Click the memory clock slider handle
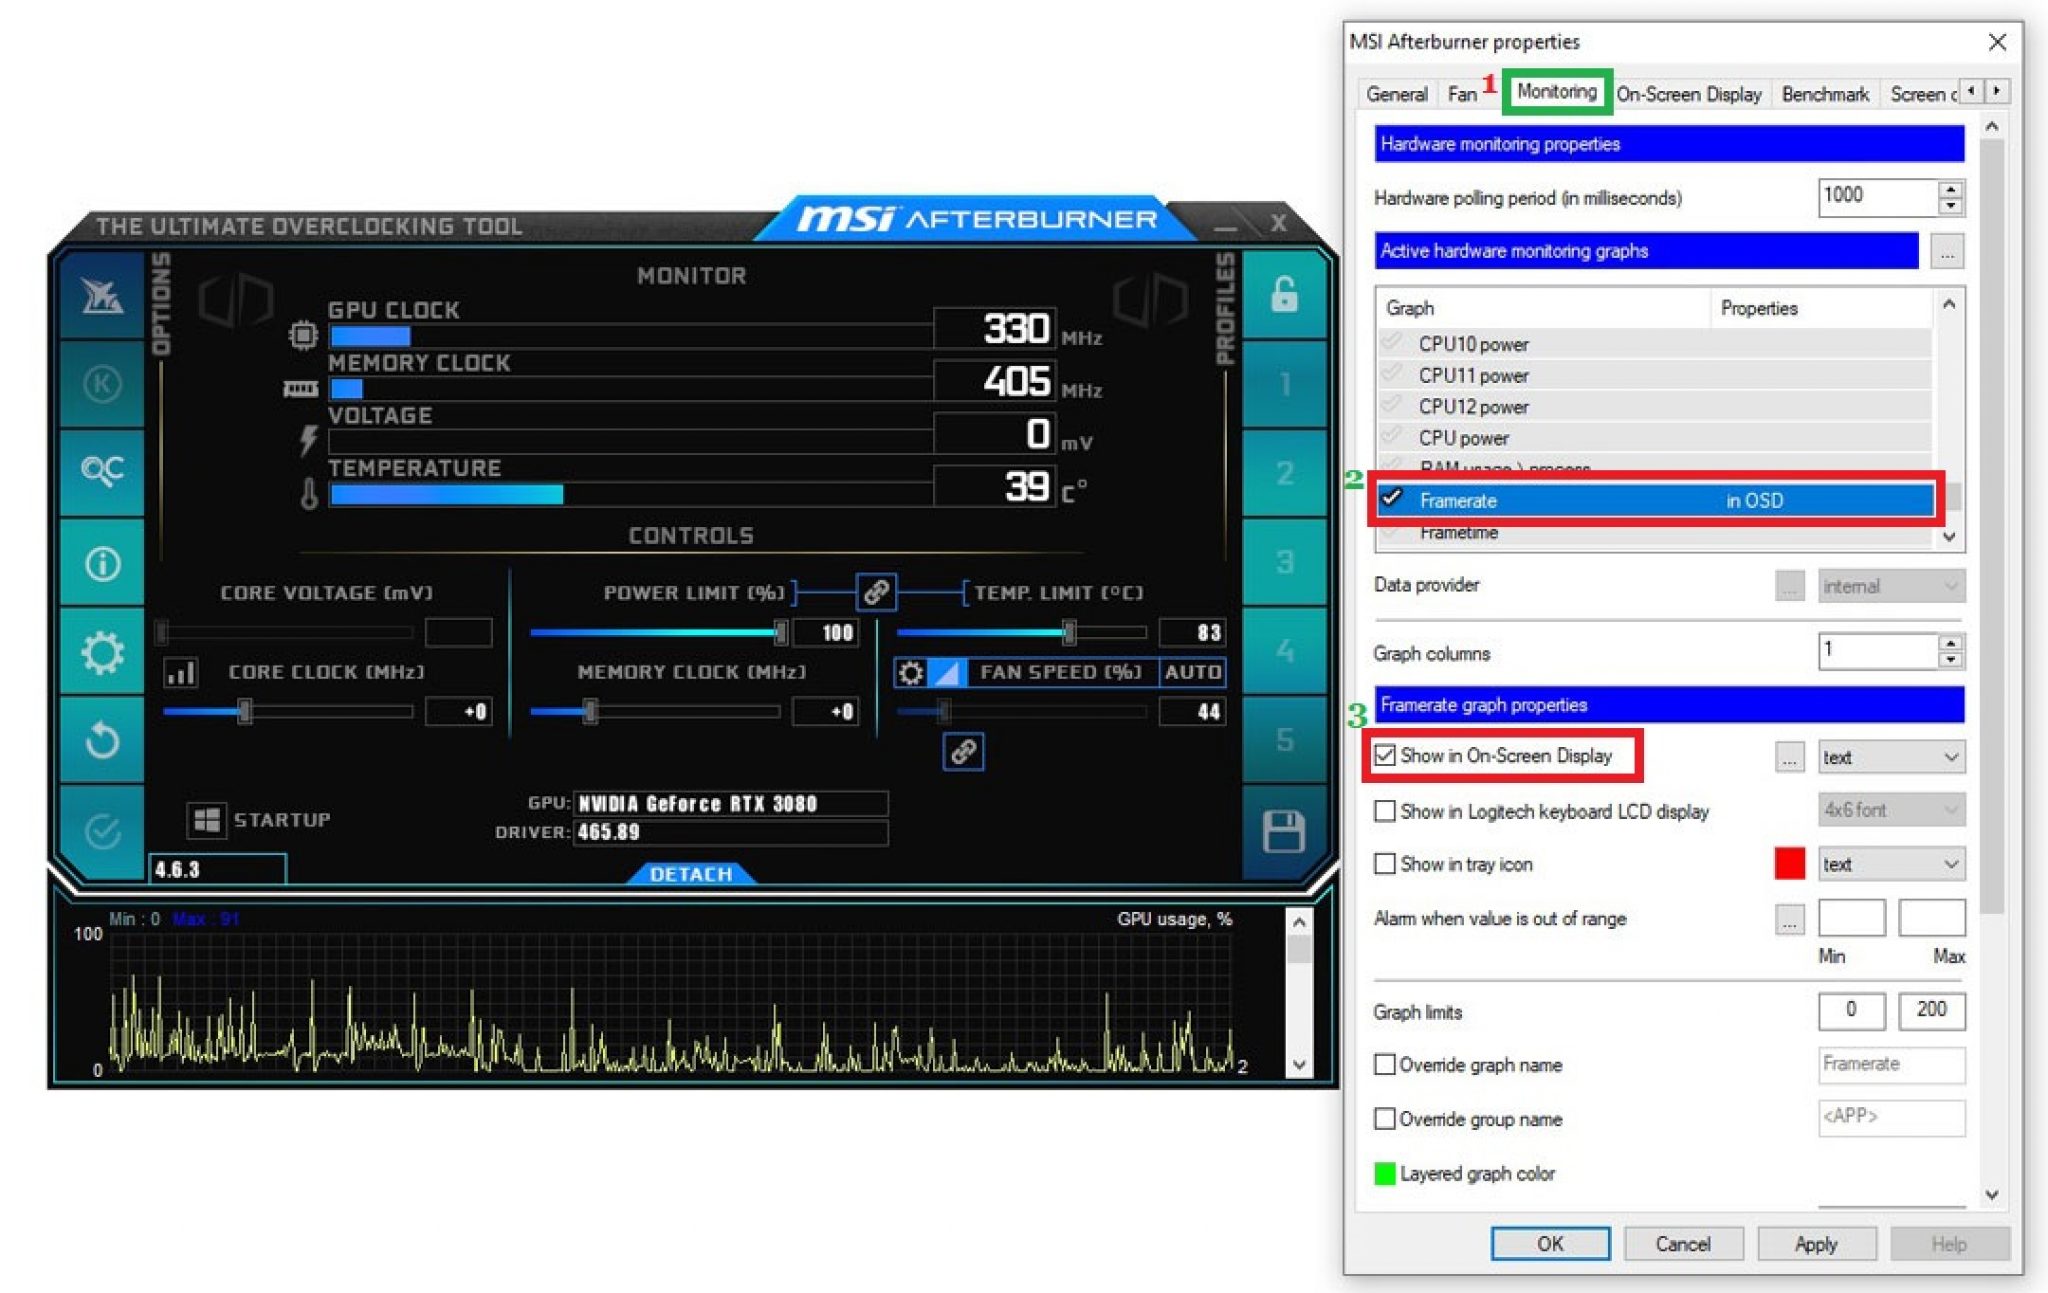The width and height of the screenshot is (2048, 1293). pos(591,711)
